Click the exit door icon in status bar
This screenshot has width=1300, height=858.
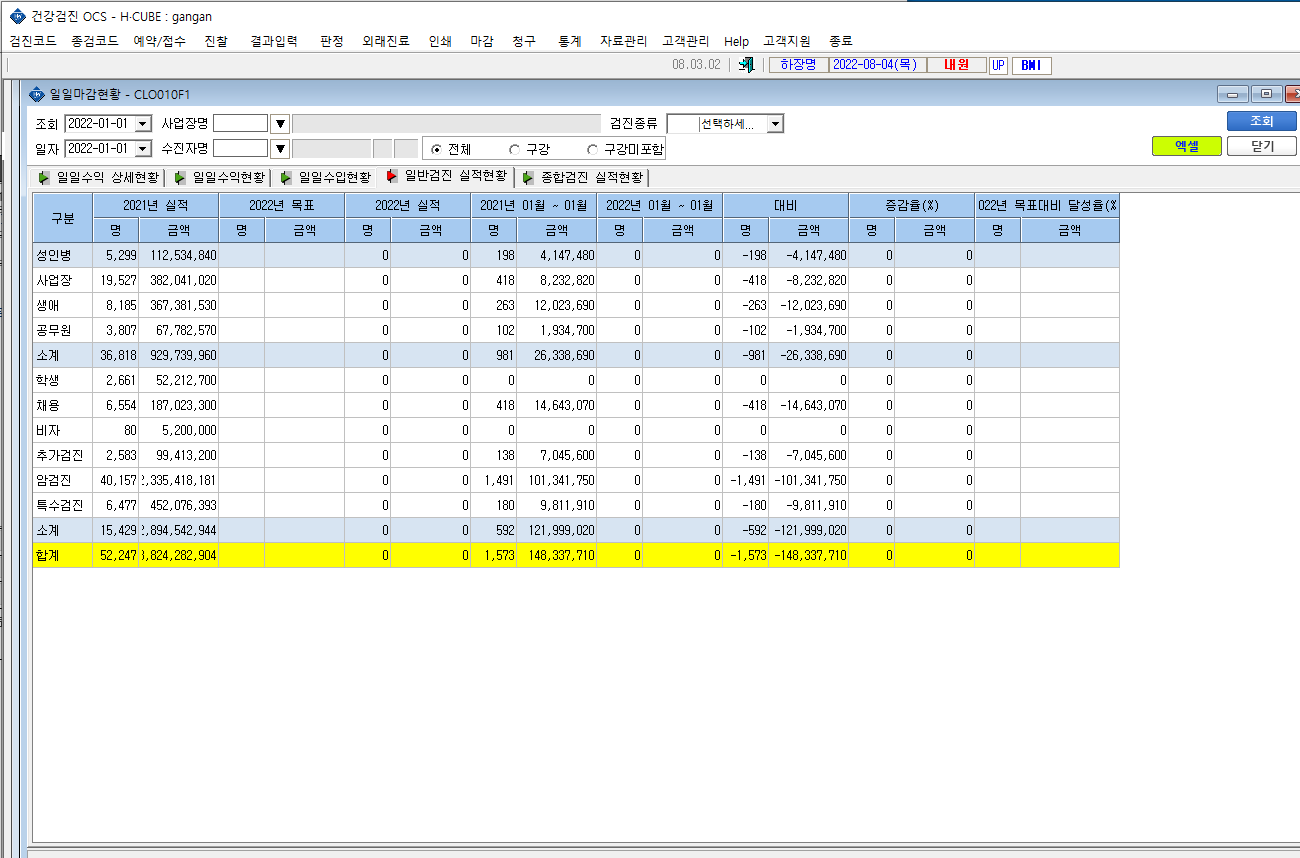coord(745,65)
